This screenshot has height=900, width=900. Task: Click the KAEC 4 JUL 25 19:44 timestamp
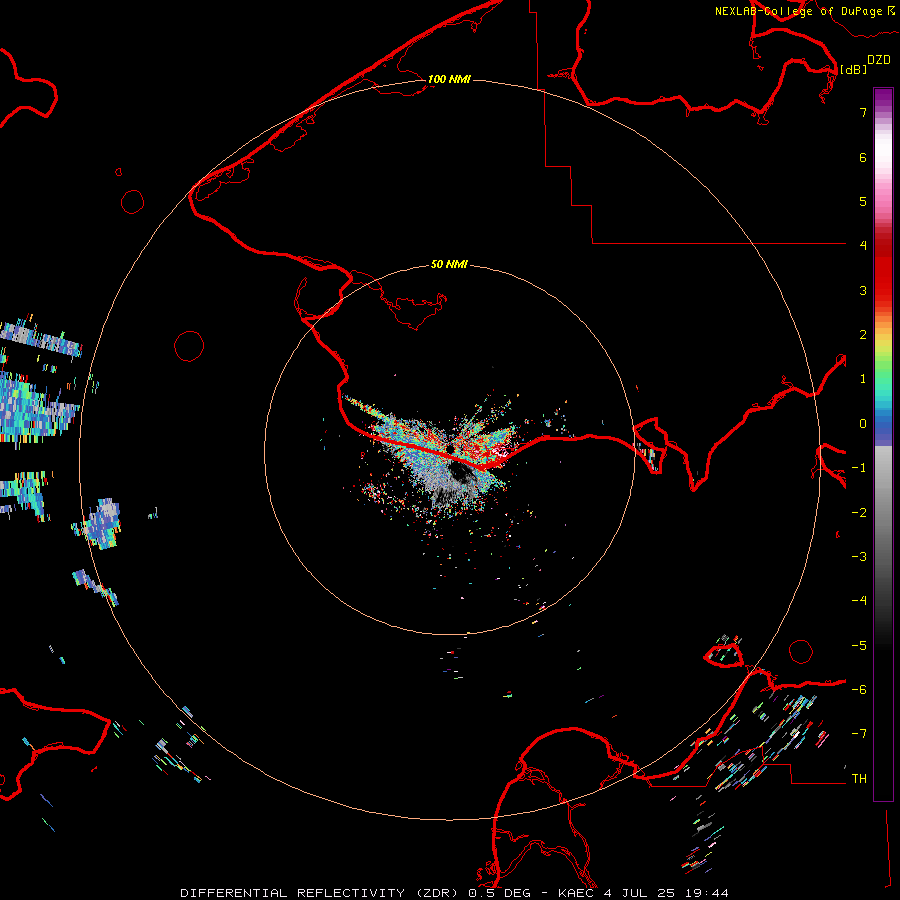643,893
